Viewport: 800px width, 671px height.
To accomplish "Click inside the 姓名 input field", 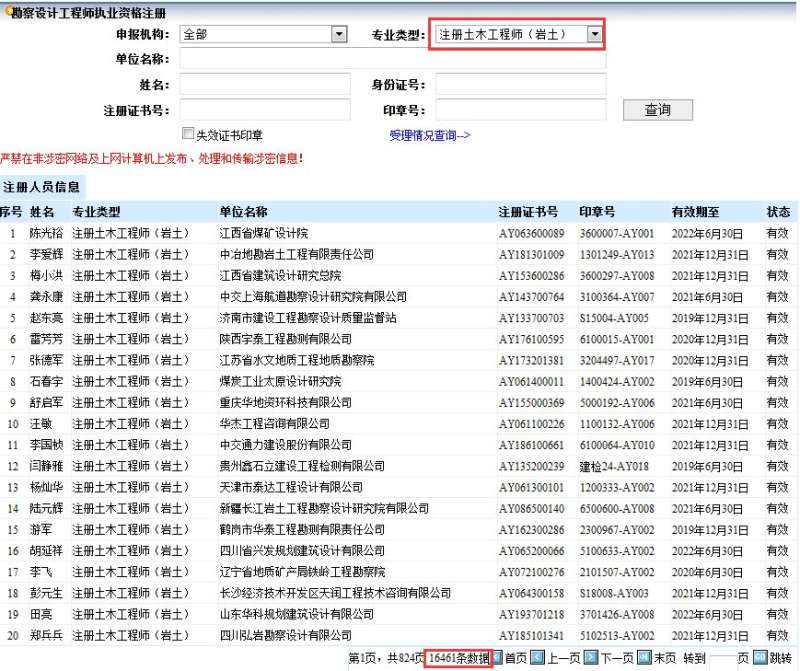I will 262,85.
